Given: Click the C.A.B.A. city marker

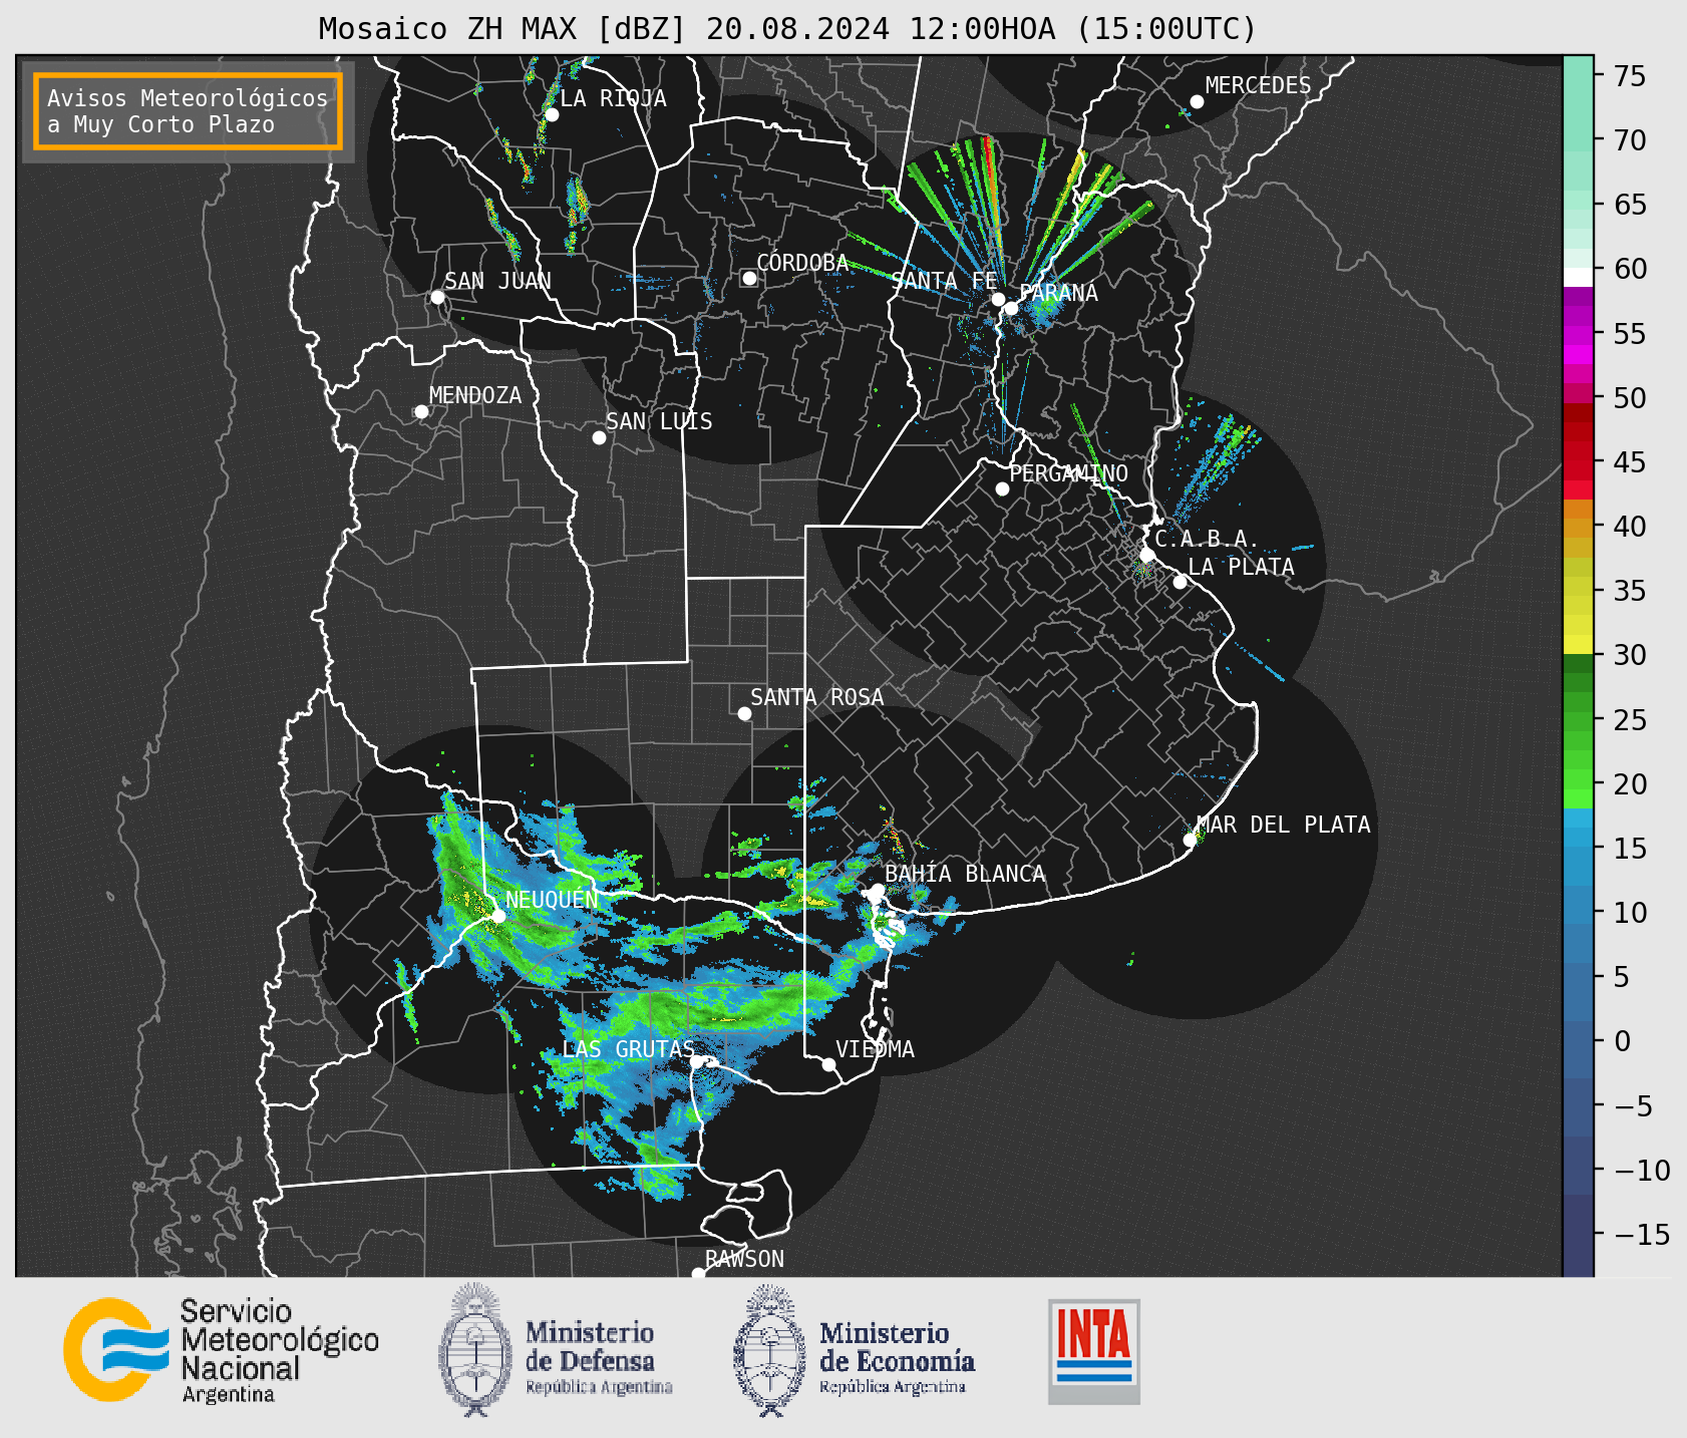Looking at the screenshot, I should tap(1148, 555).
